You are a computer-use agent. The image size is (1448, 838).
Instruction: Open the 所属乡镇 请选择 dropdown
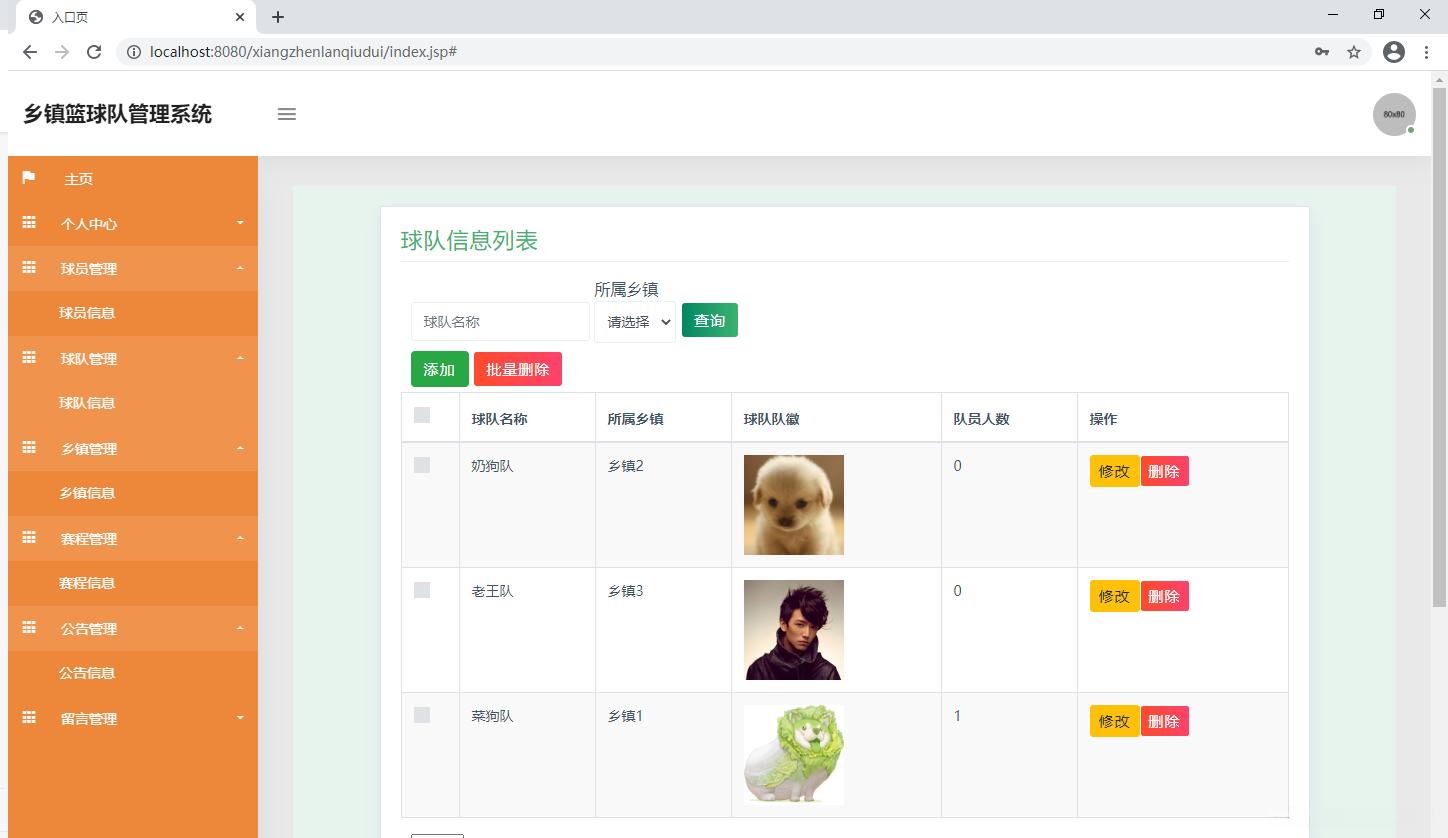coord(635,322)
